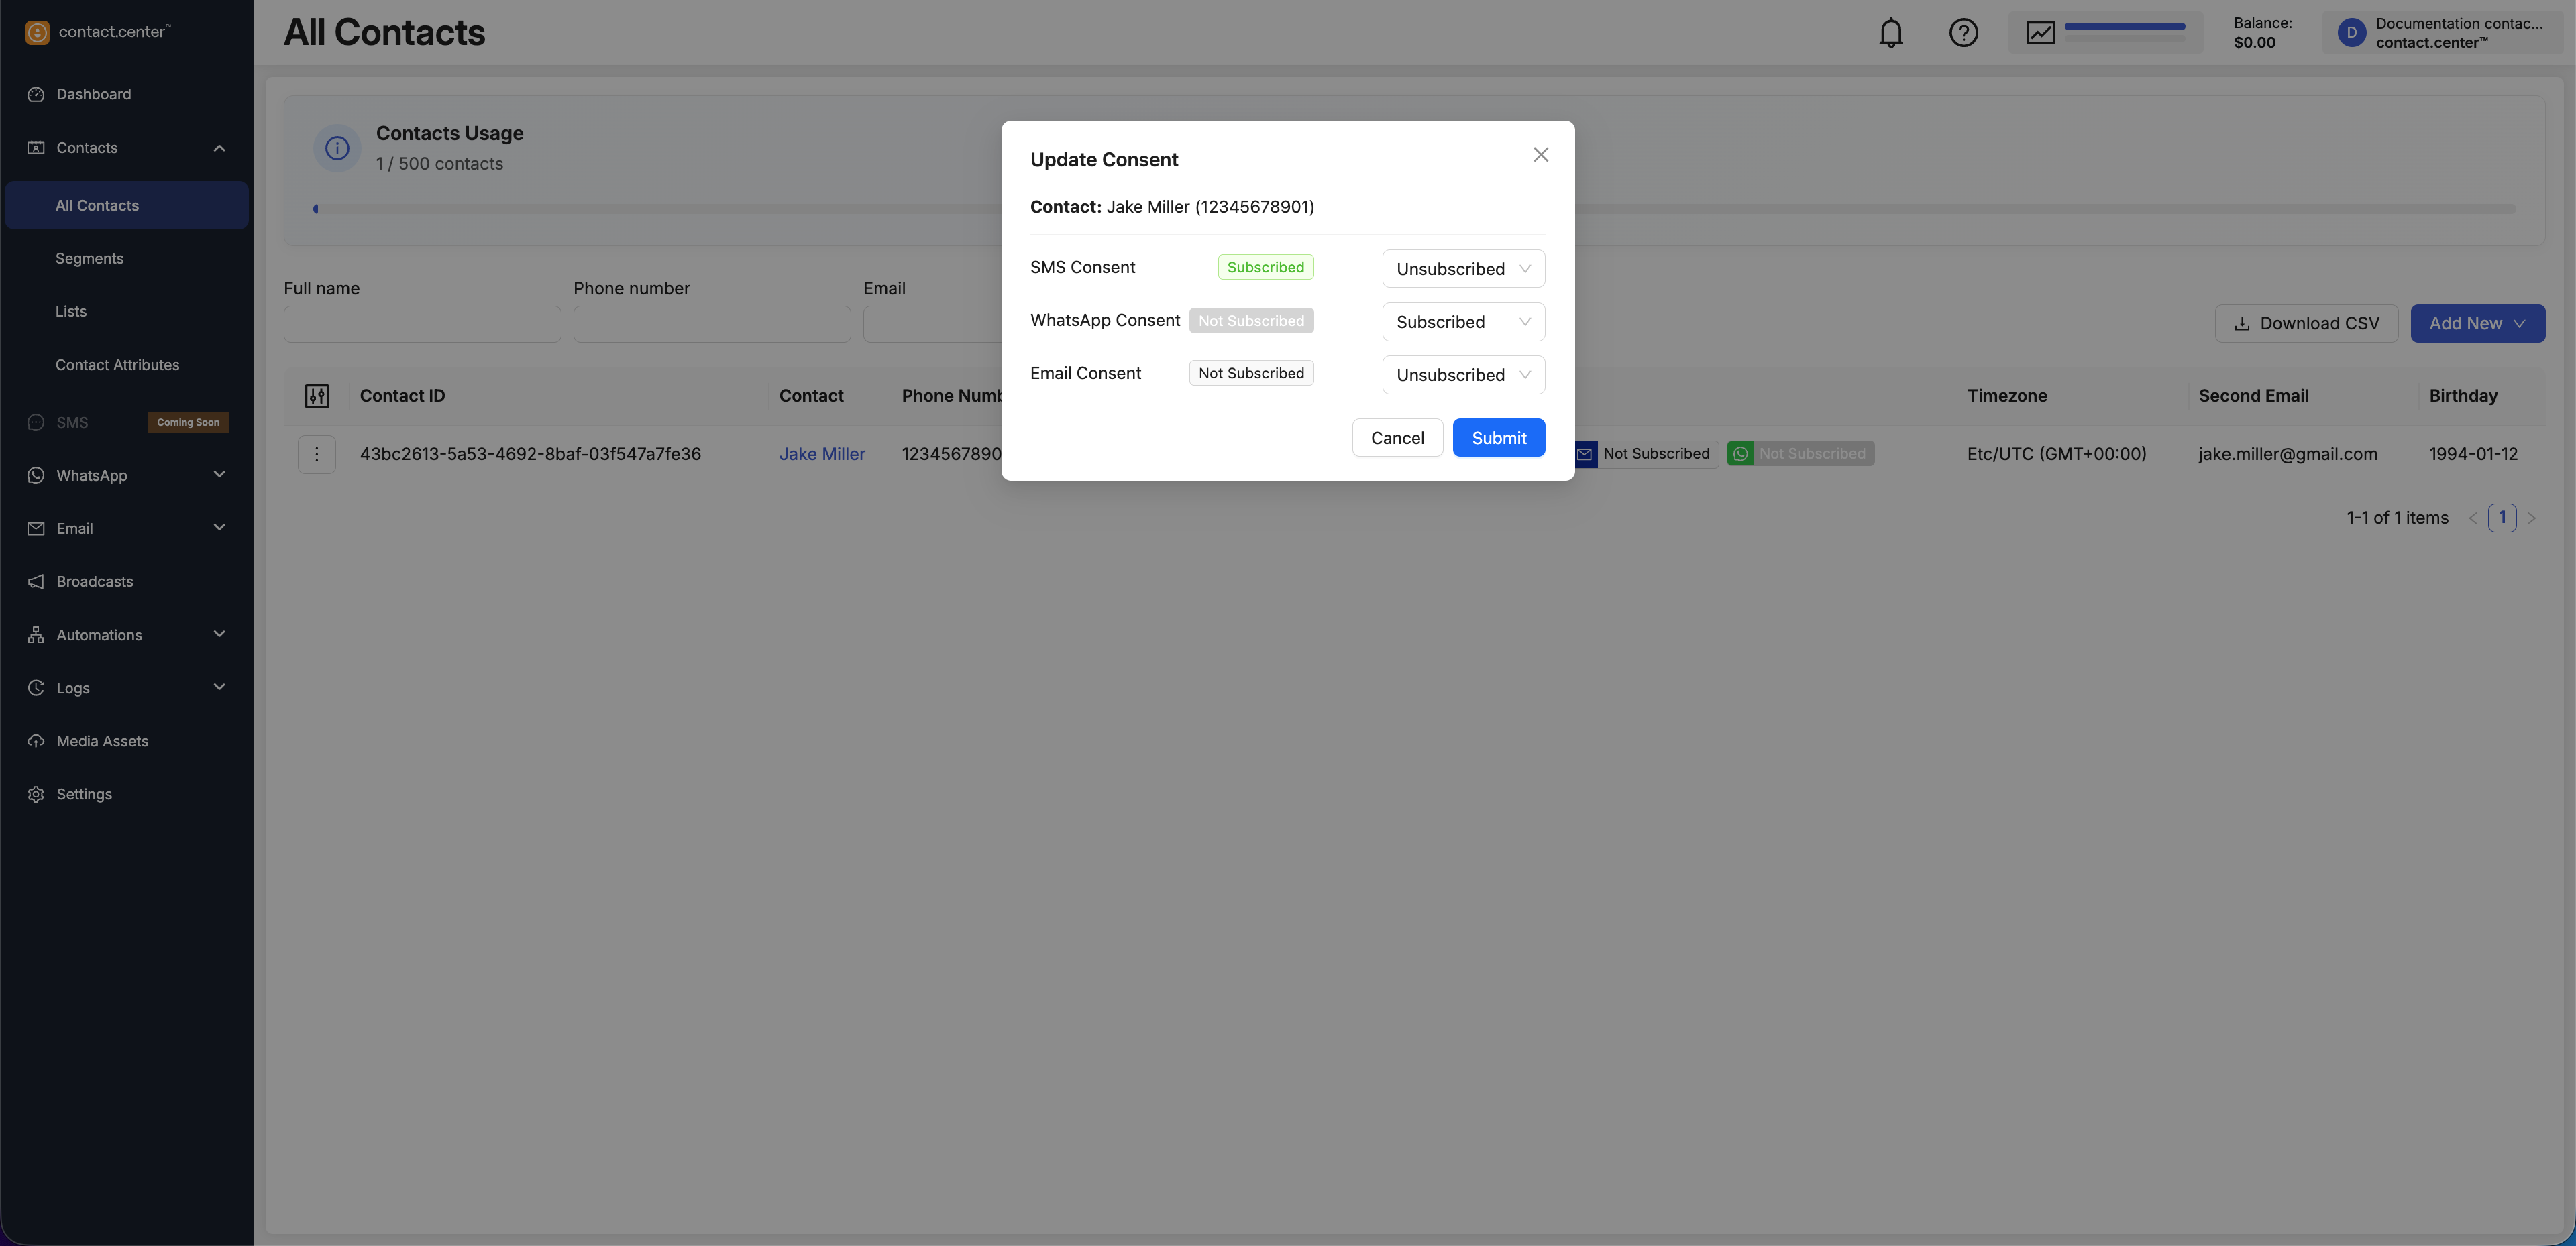
Task: Submit the consent update
Action: tap(1498, 438)
